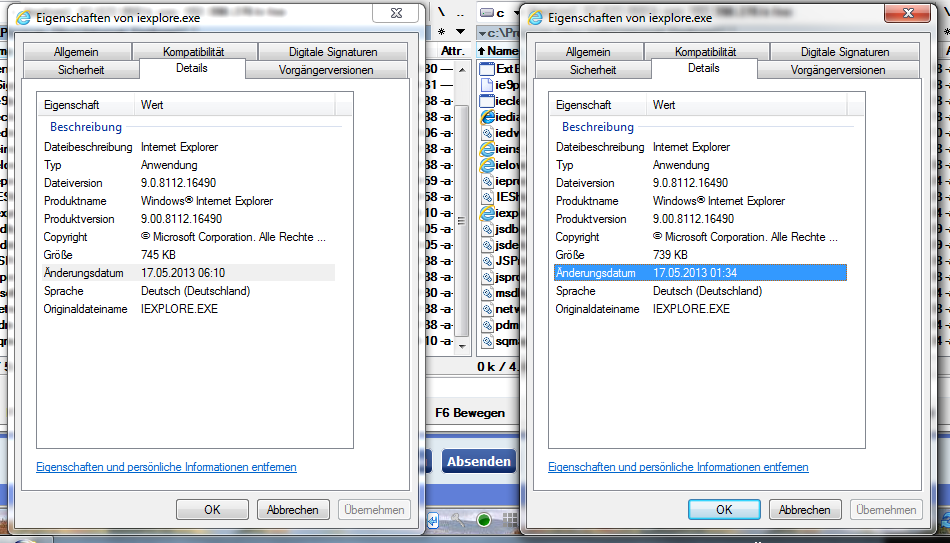Open Sicherheit tab in 745 KB dialog

click(x=81, y=70)
